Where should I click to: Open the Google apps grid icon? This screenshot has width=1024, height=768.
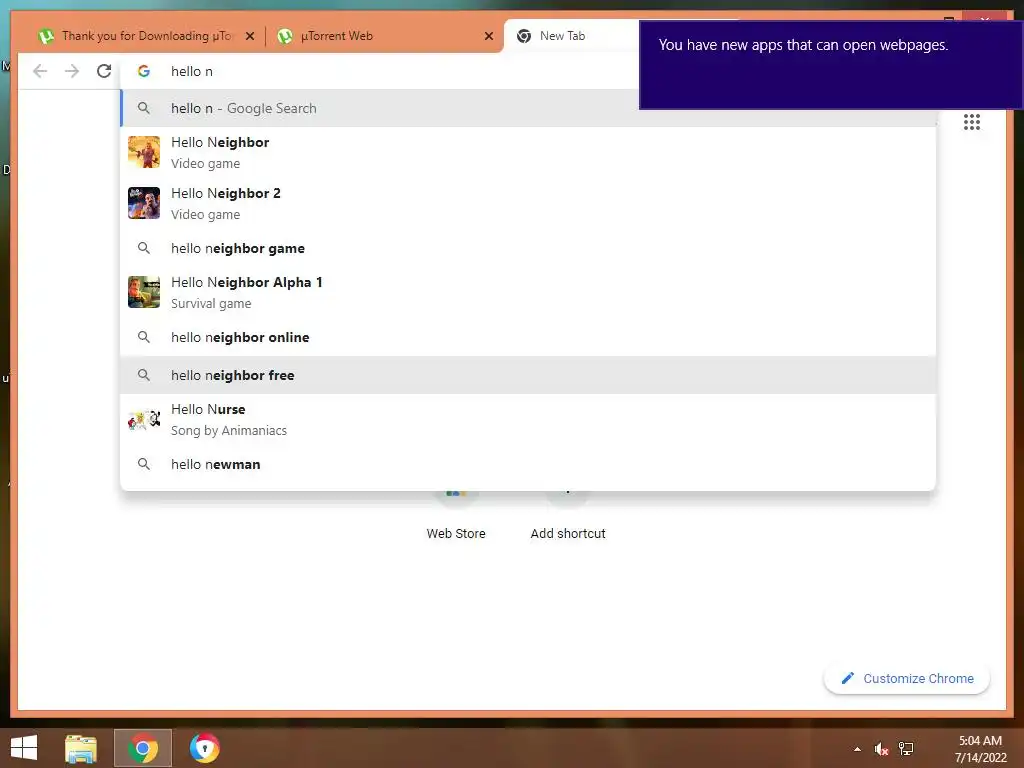972,122
